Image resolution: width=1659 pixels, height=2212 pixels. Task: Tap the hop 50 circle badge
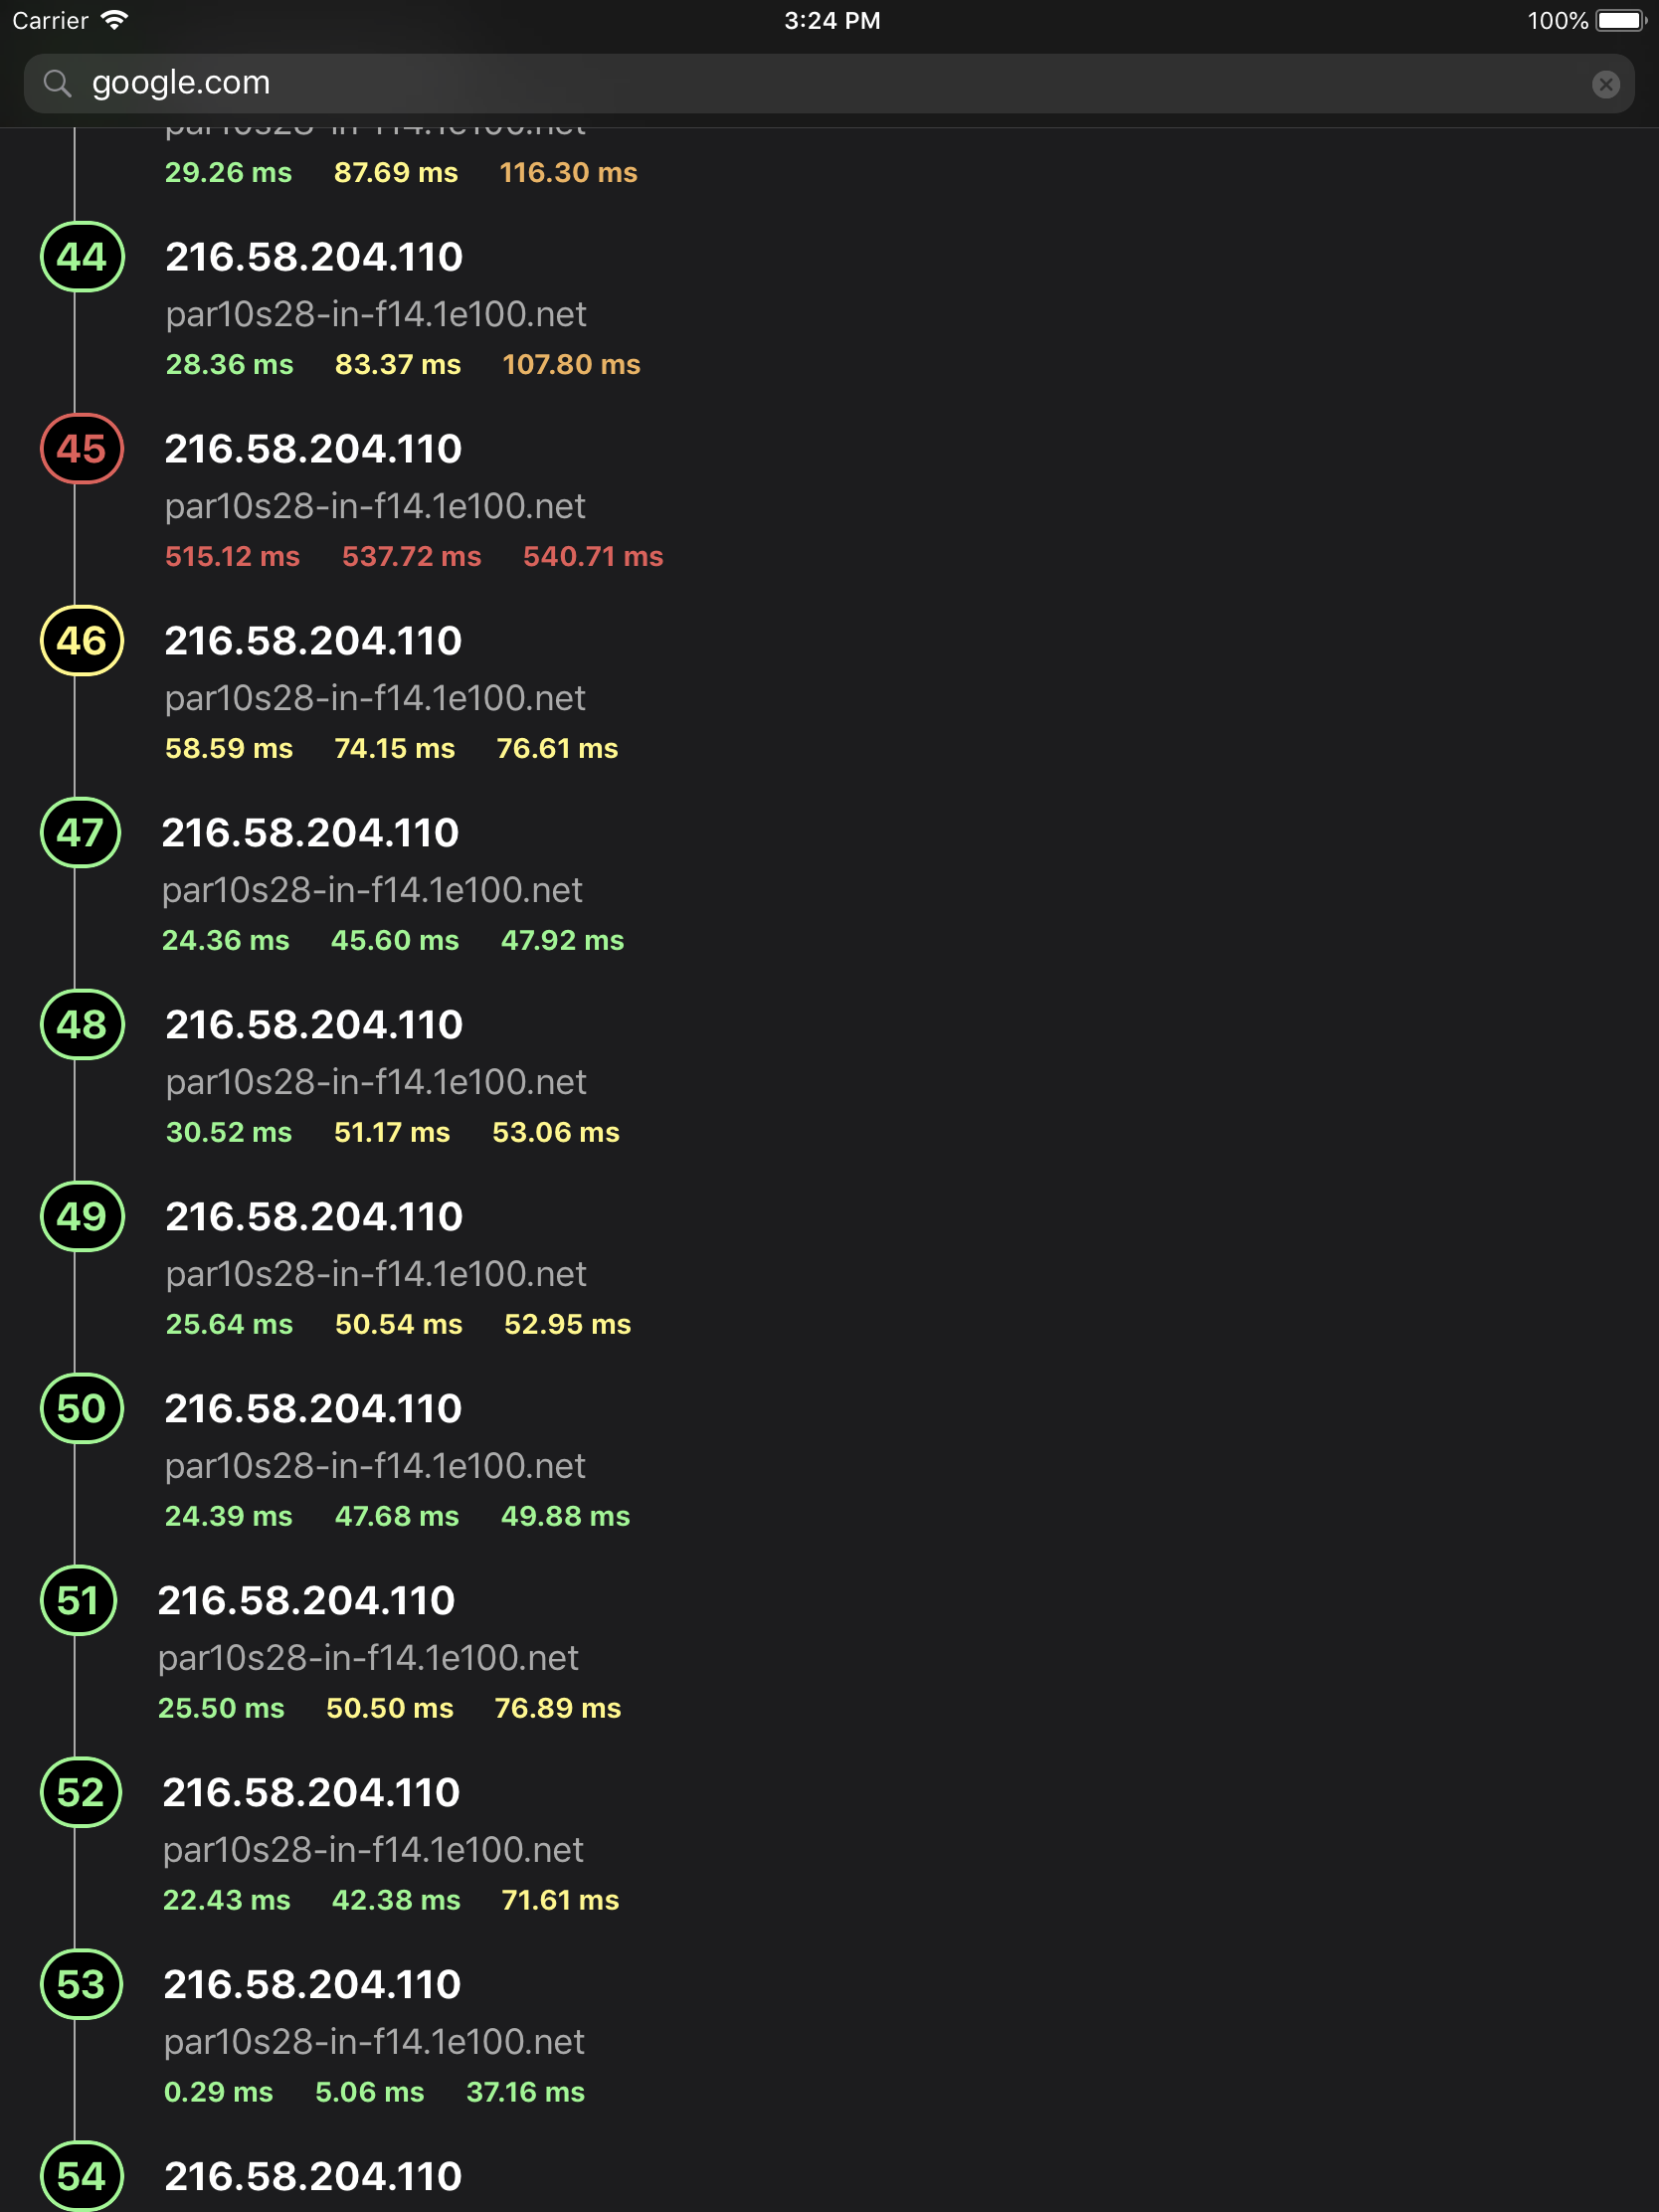[81, 1409]
